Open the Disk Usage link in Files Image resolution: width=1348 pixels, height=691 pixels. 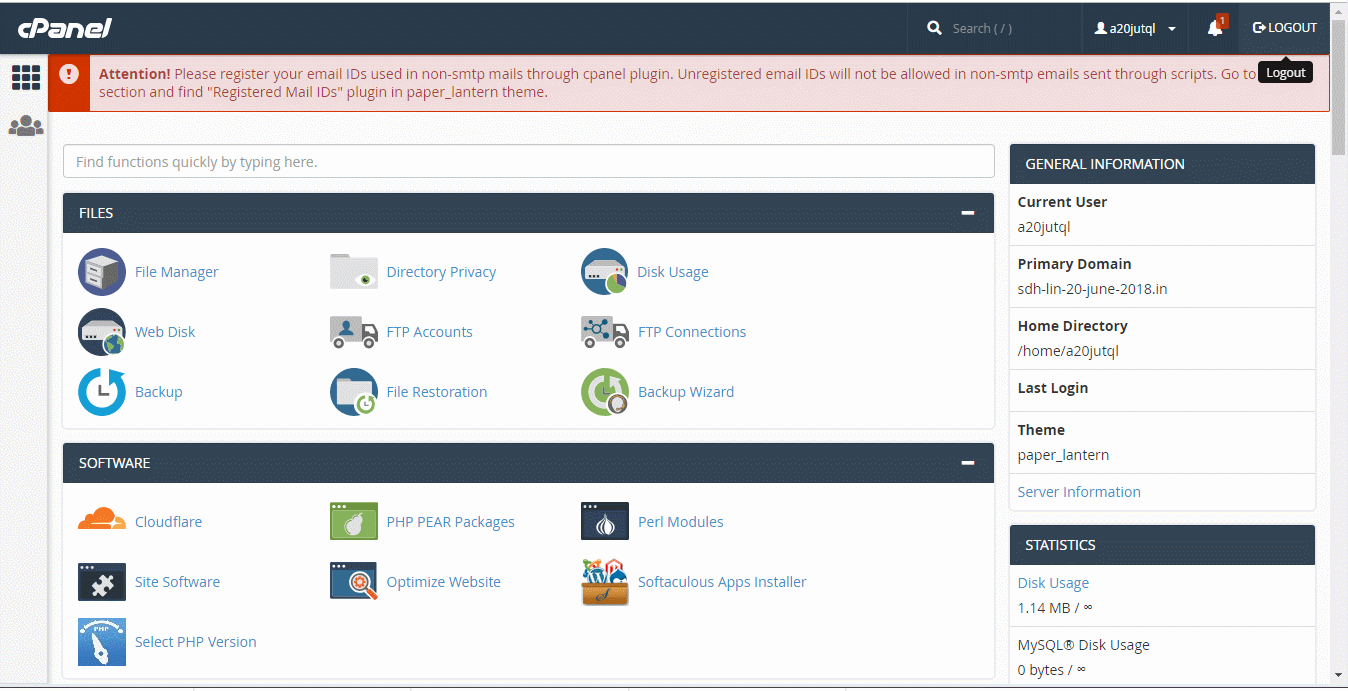[x=673, y=272]
